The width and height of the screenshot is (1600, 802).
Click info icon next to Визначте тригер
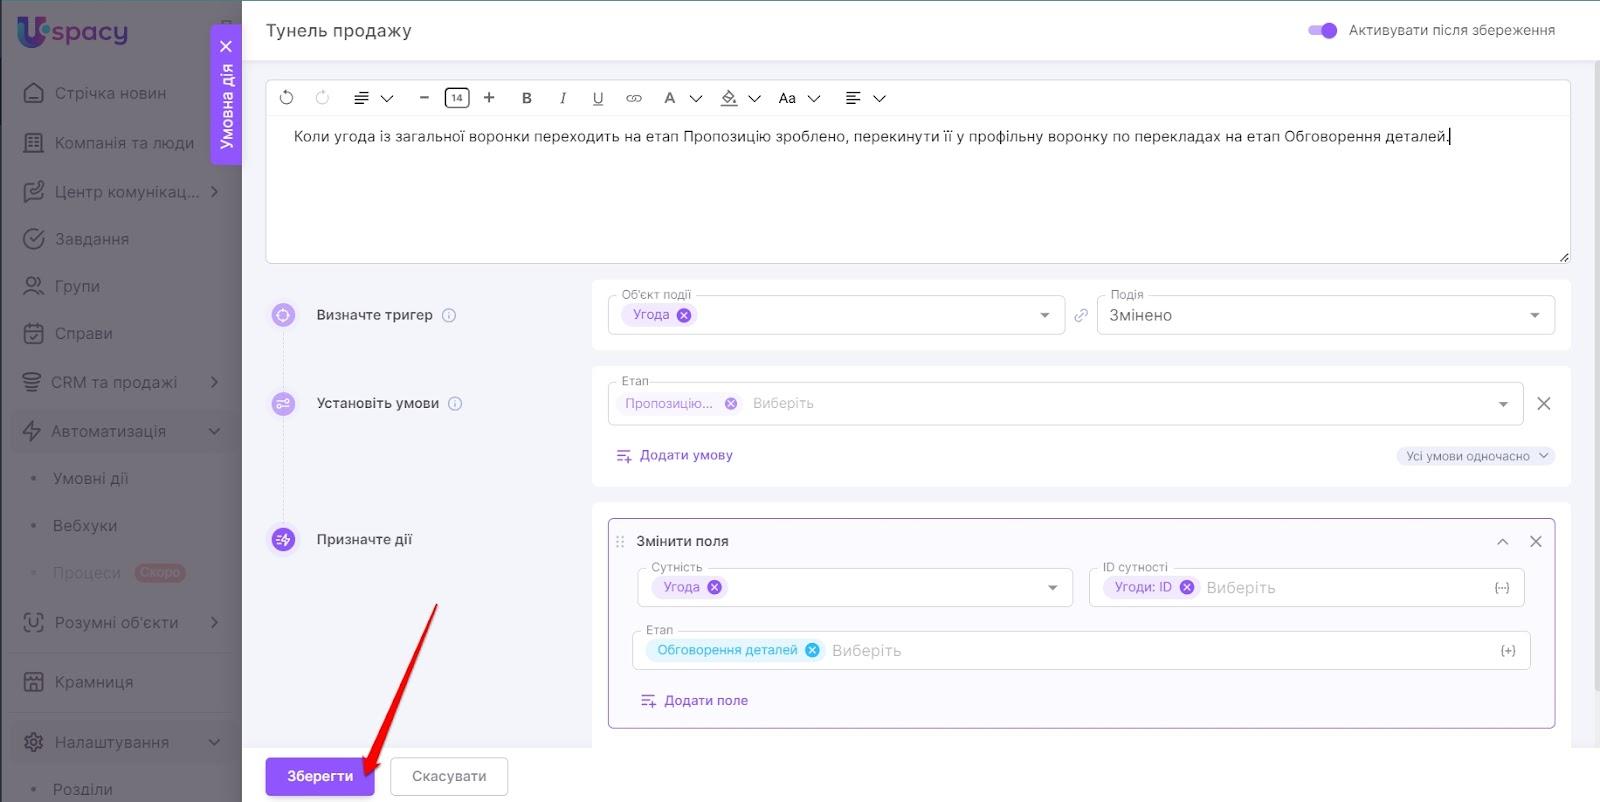(449, 315)
